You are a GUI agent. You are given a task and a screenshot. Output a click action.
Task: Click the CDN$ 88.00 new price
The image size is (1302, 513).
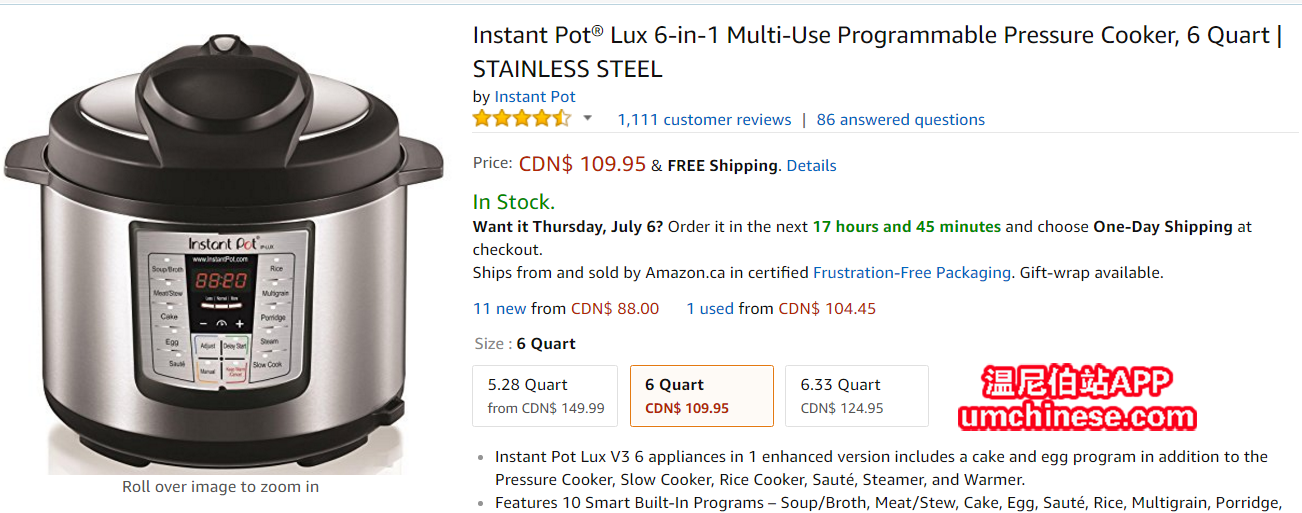point(615,308)
